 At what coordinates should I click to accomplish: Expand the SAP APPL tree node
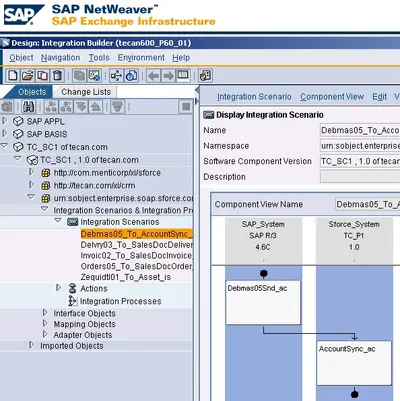(x=5, y=121)
